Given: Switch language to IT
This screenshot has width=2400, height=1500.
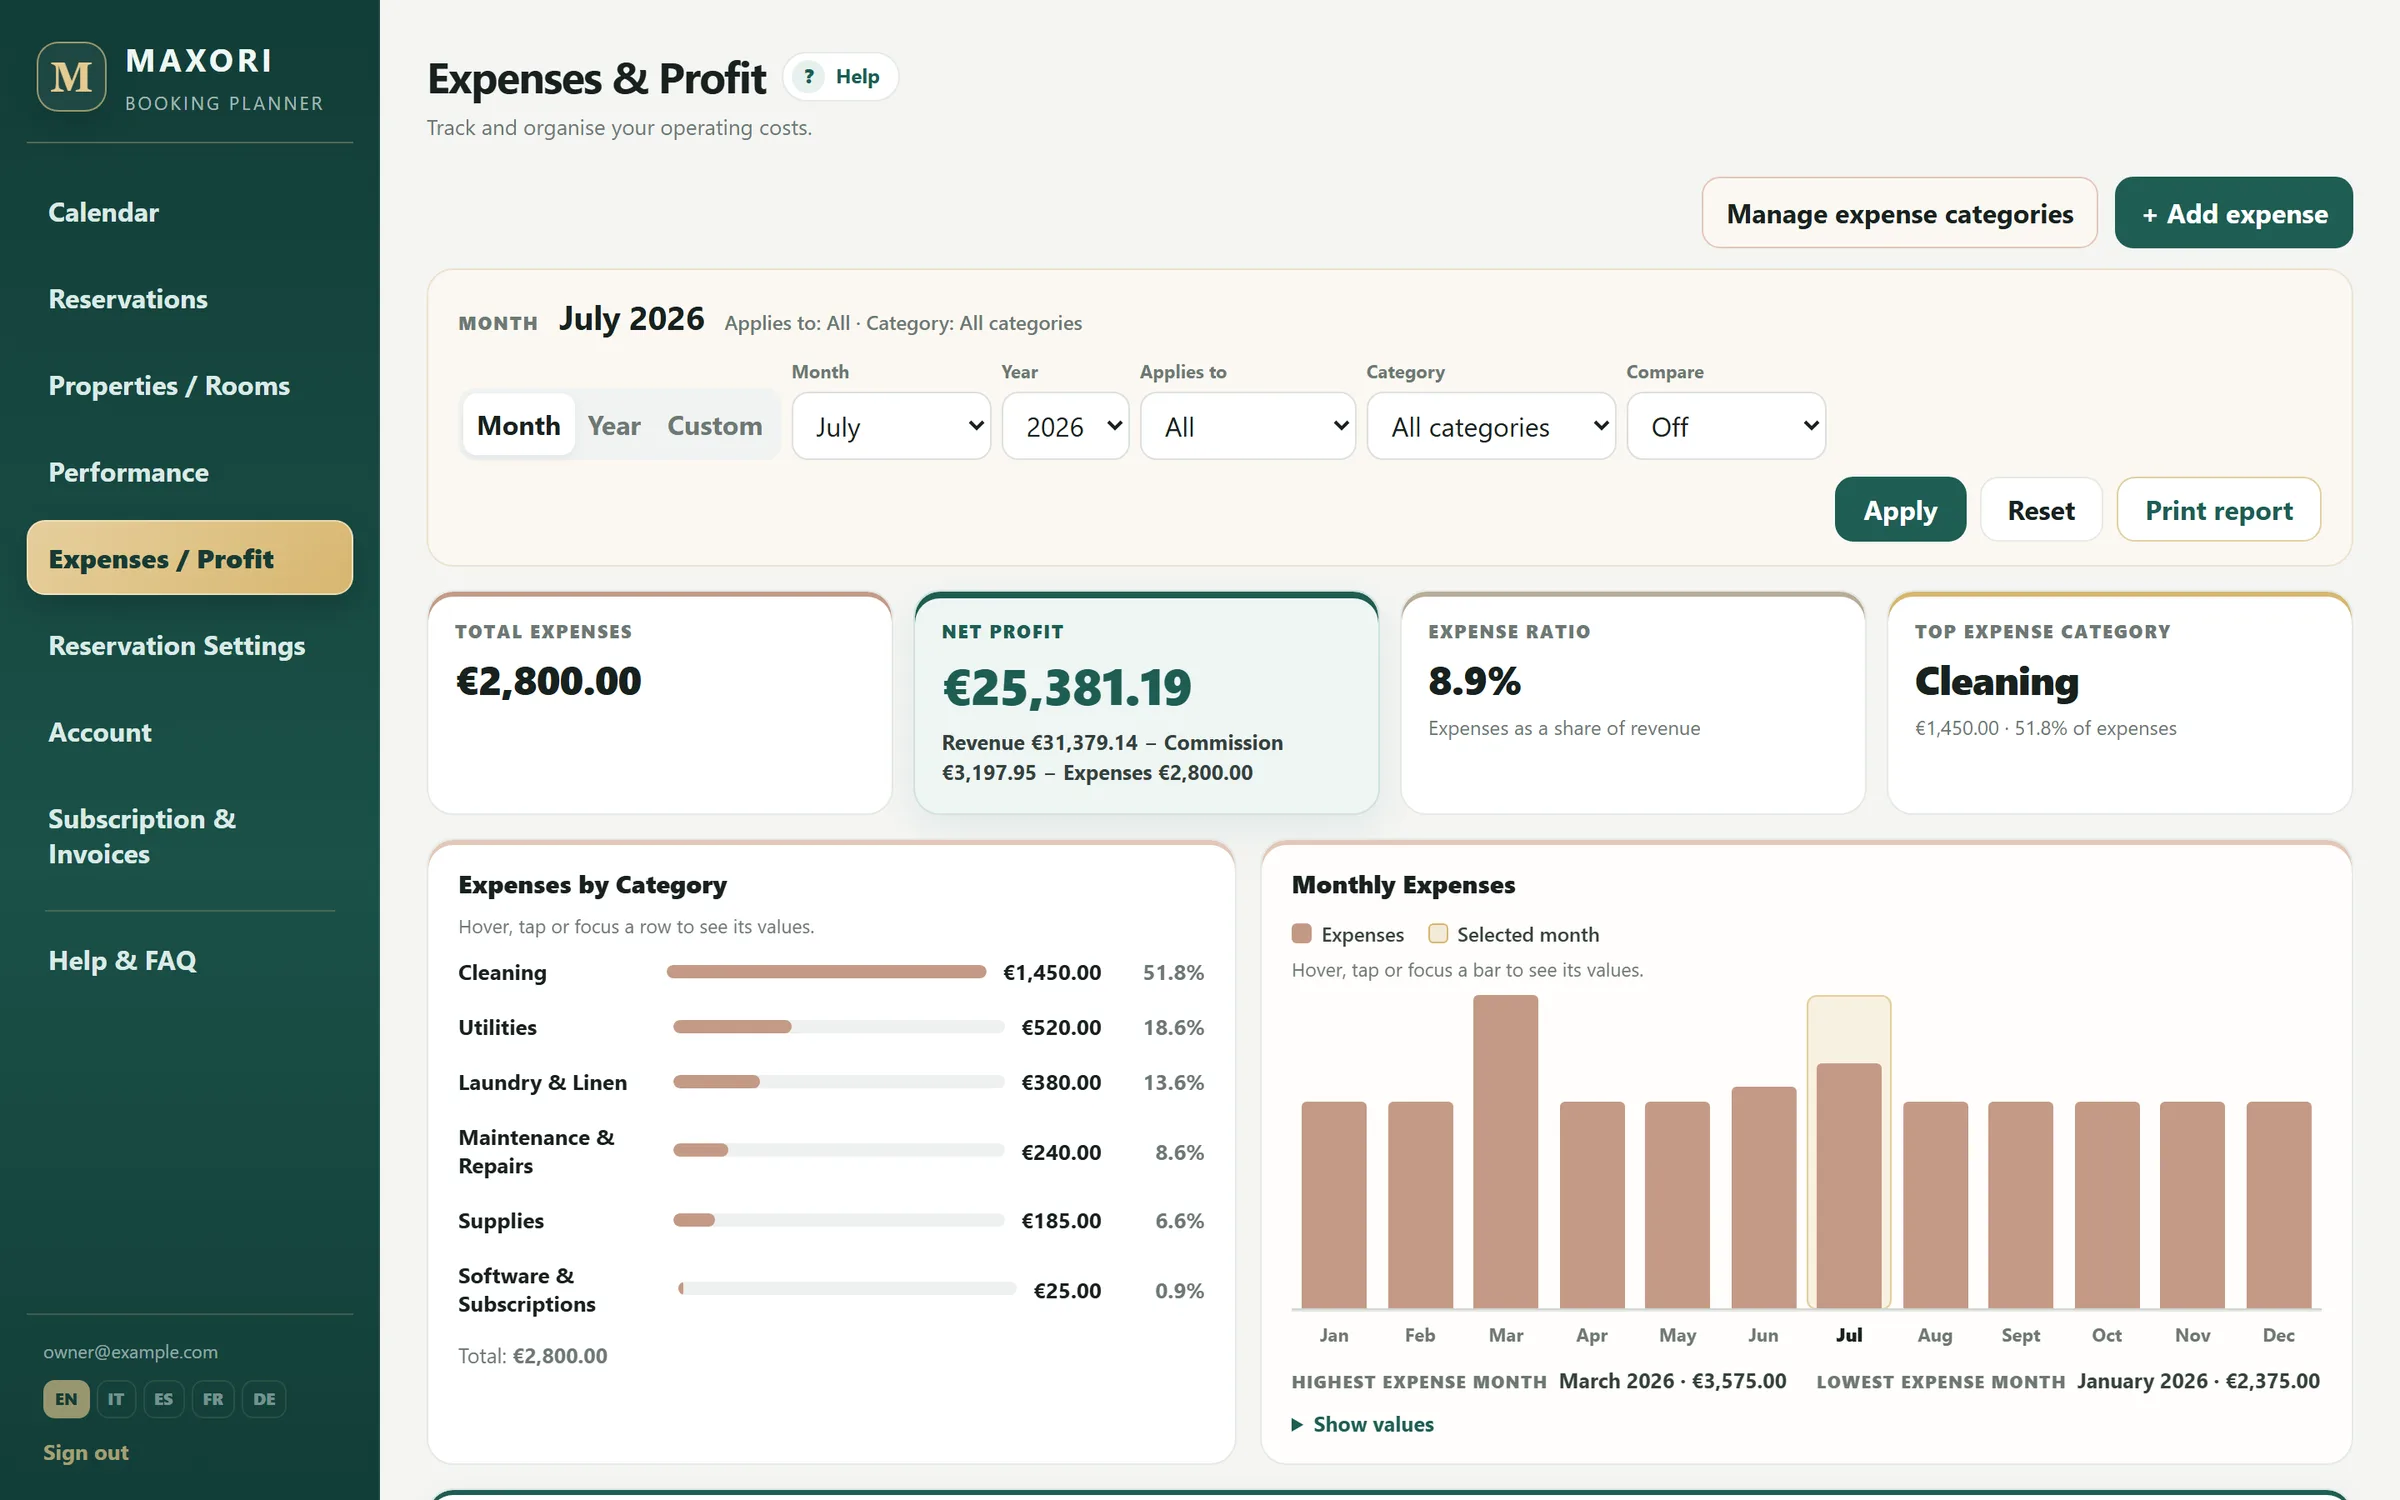Looking at the screenshot, I should (116, 1399).
